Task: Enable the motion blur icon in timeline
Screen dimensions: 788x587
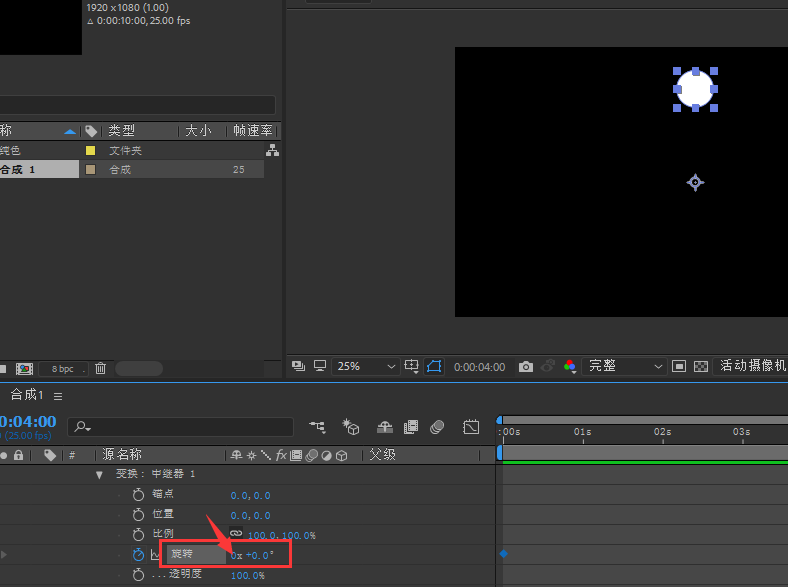Action: click(437, 427)
